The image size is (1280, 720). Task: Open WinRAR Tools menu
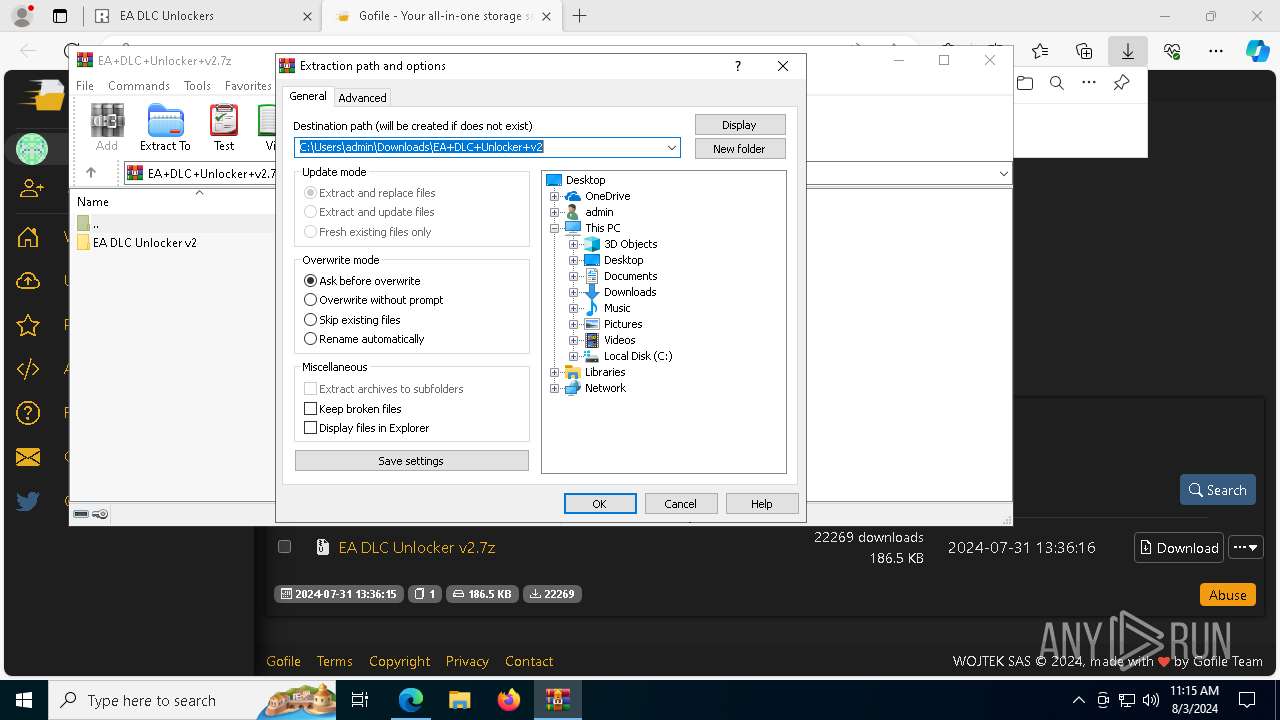pos(197,86)
